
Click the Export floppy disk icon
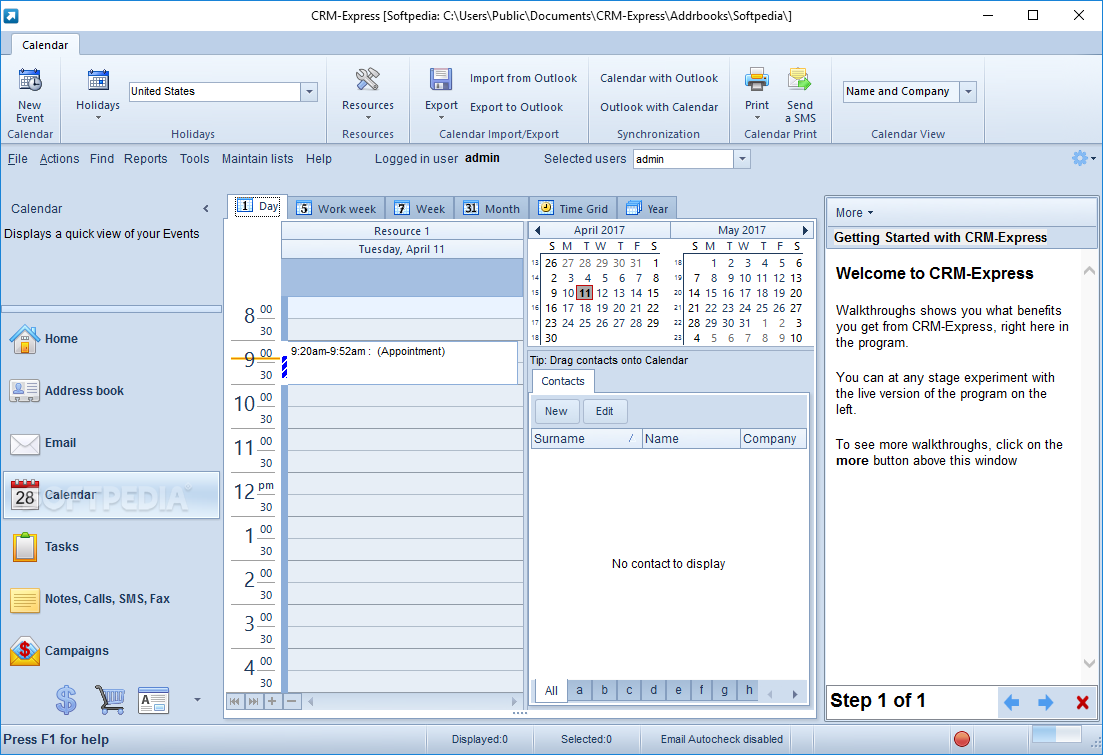(441, 80)
